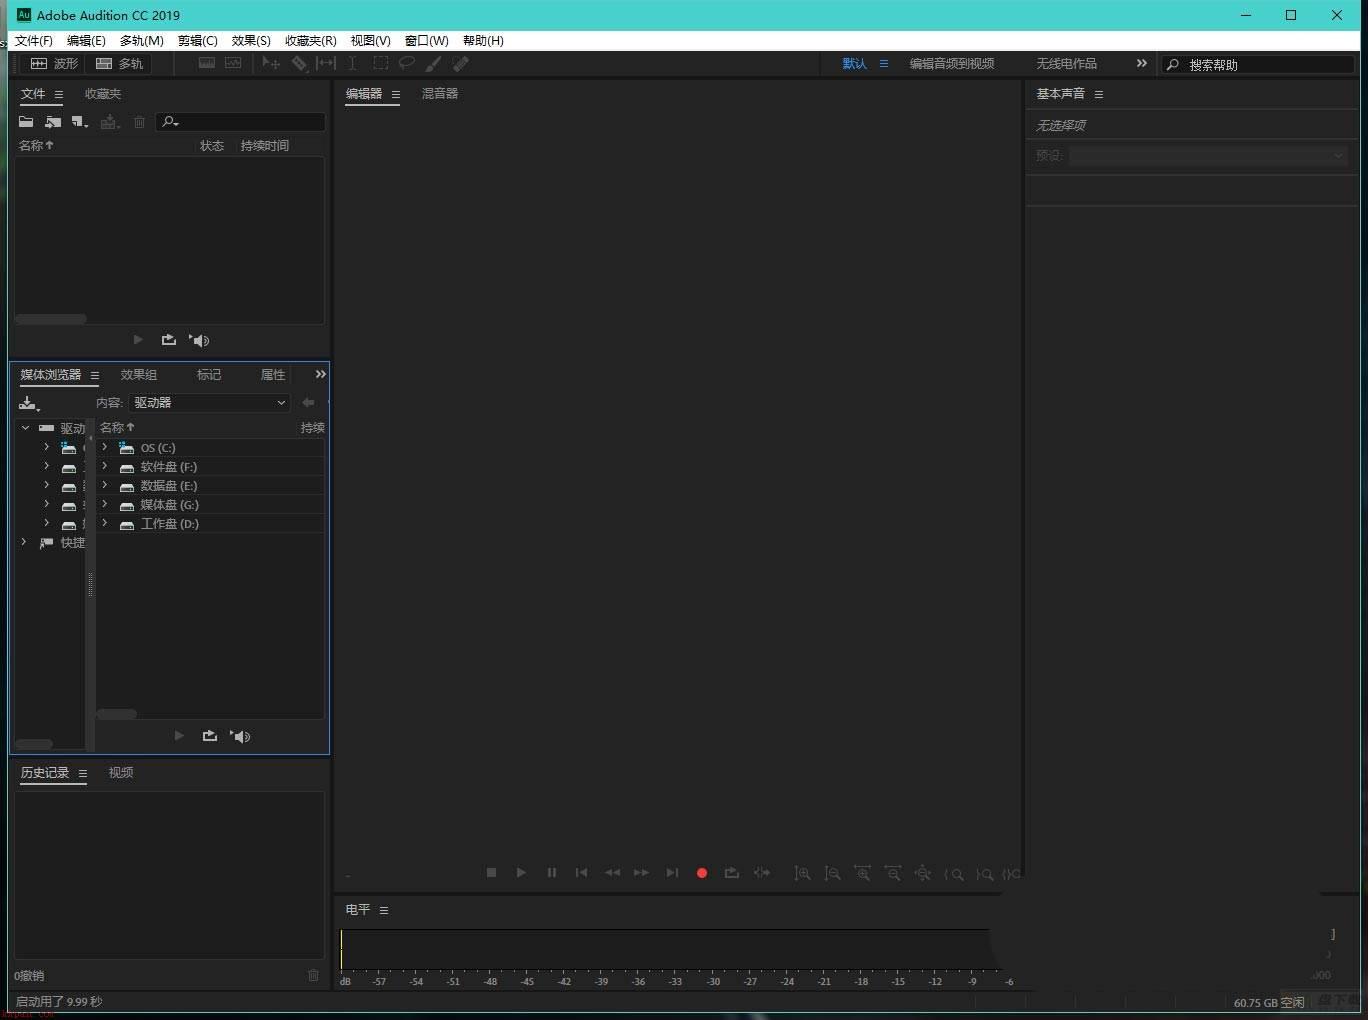Click the history trash icon
This screenshot has height=1020, width=1368.
tap(313, 975)
